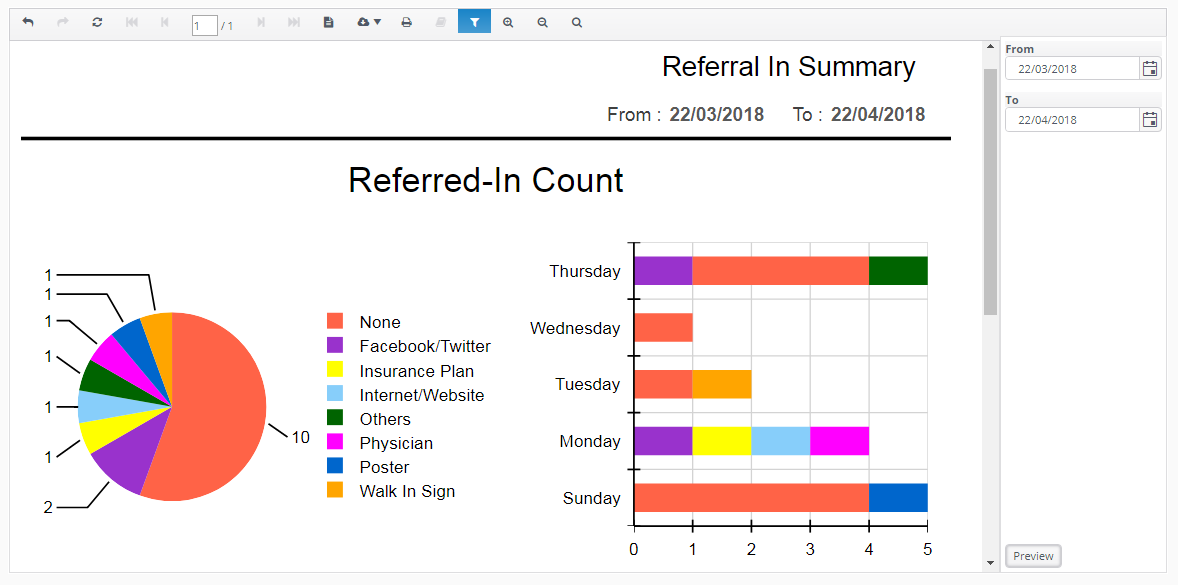Open the search magnifier tool
Screen dimensions: 1178x585
(x=577, y=22)
